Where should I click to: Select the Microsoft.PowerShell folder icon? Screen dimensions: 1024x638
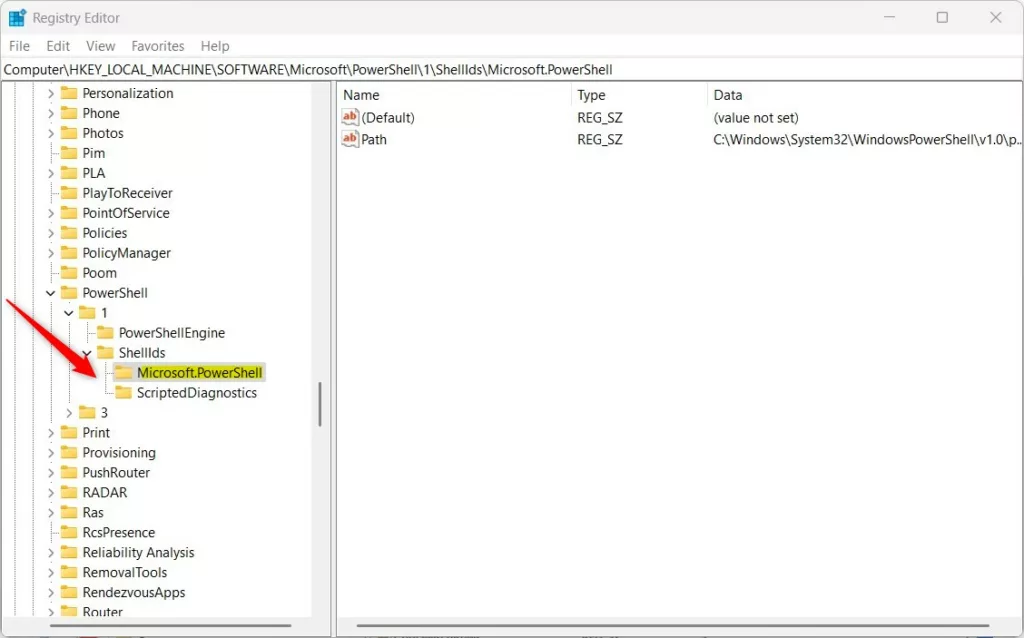[x=122, y=372]
